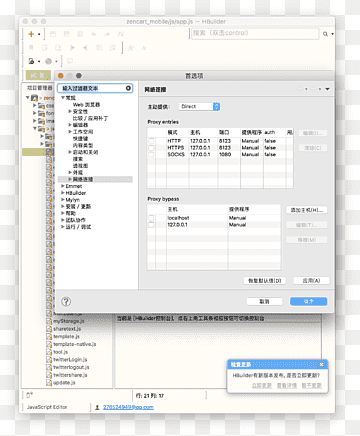Viewport: 360px width, 436px height.
Task: Expand the 运行 / 调试 preferences node
Action: [x=63, y=227]
